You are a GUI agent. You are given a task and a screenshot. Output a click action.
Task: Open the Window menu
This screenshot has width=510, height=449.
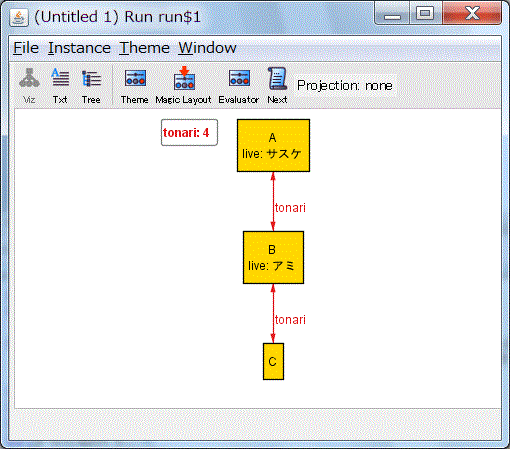[207, 48]
